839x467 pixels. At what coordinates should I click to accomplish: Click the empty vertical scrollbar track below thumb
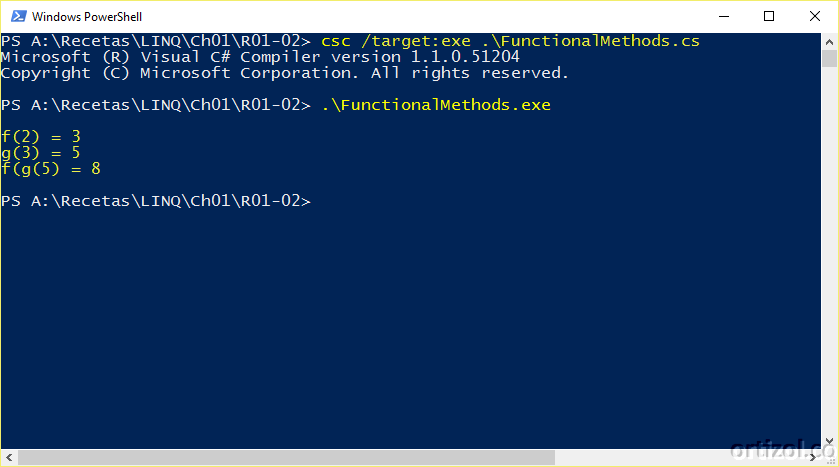coord(829,250)
